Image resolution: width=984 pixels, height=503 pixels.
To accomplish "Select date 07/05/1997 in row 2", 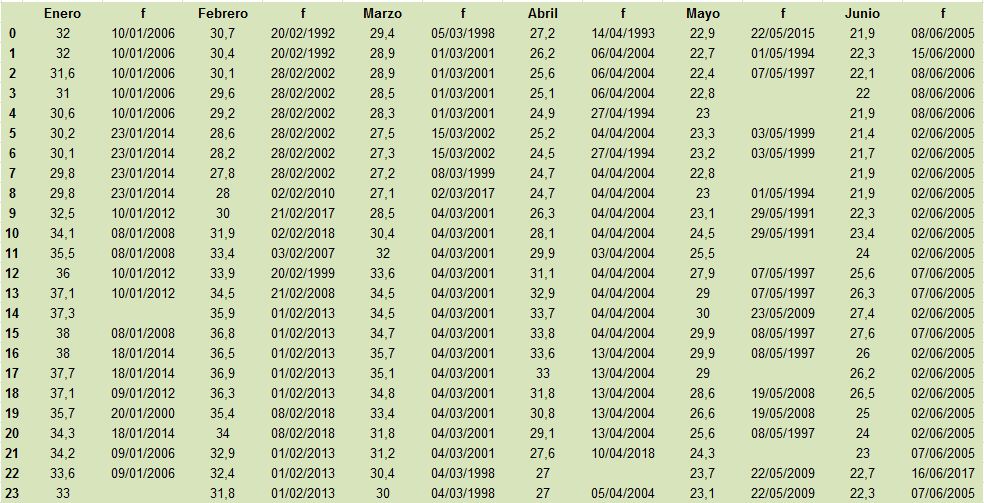I will pyautogui.click(x=783, y=73).
